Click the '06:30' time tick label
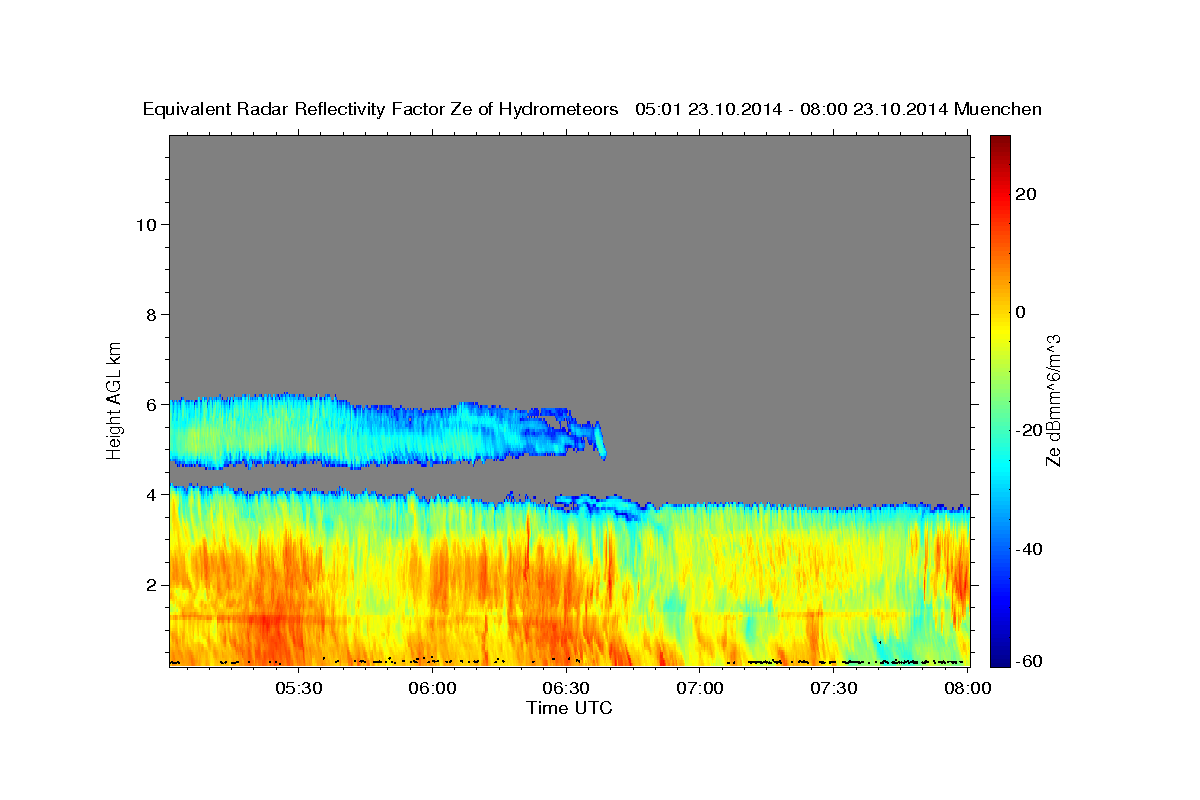The width and height of the screenshot is (1200, 800). (x=566, y=688)
